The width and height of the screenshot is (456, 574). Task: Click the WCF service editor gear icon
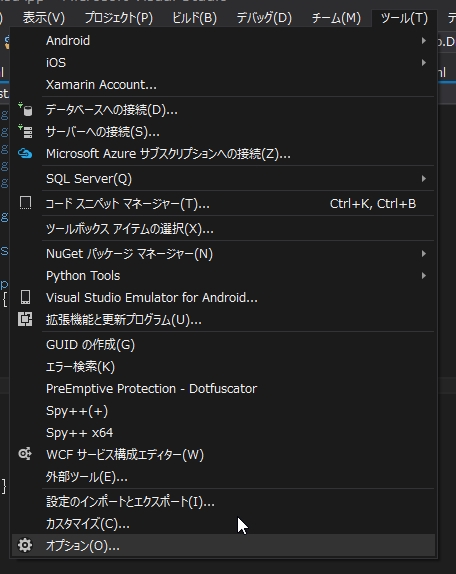[x=25, y=454]
